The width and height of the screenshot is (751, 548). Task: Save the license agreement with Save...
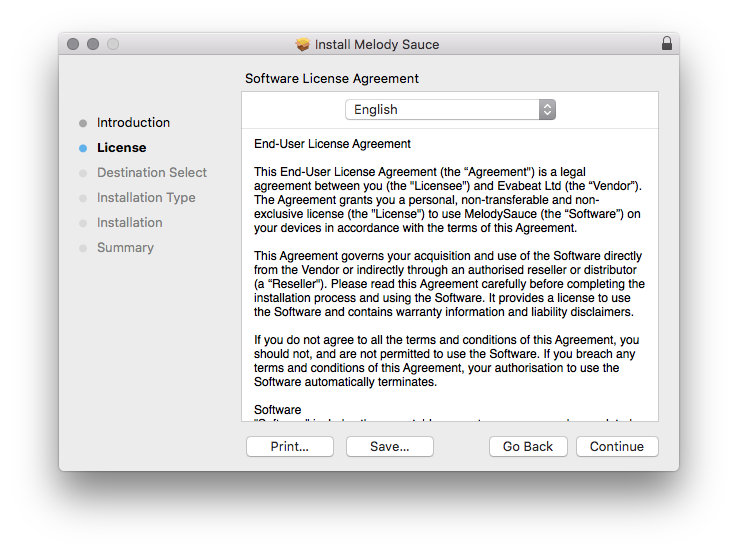click(390, 447)
